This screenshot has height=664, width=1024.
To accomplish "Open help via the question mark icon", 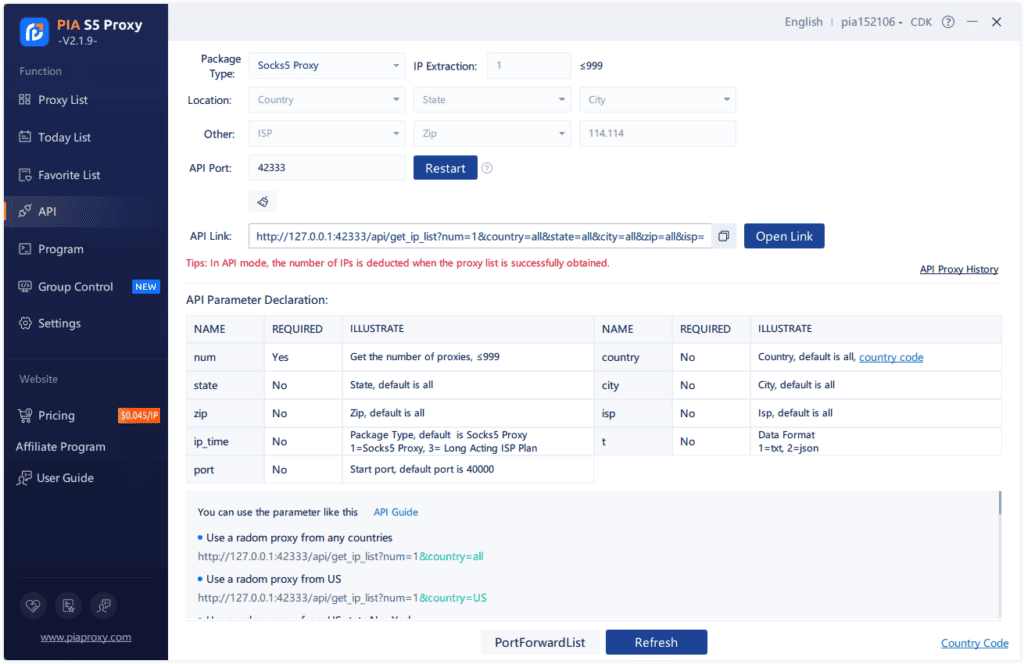I will [947, 21].
